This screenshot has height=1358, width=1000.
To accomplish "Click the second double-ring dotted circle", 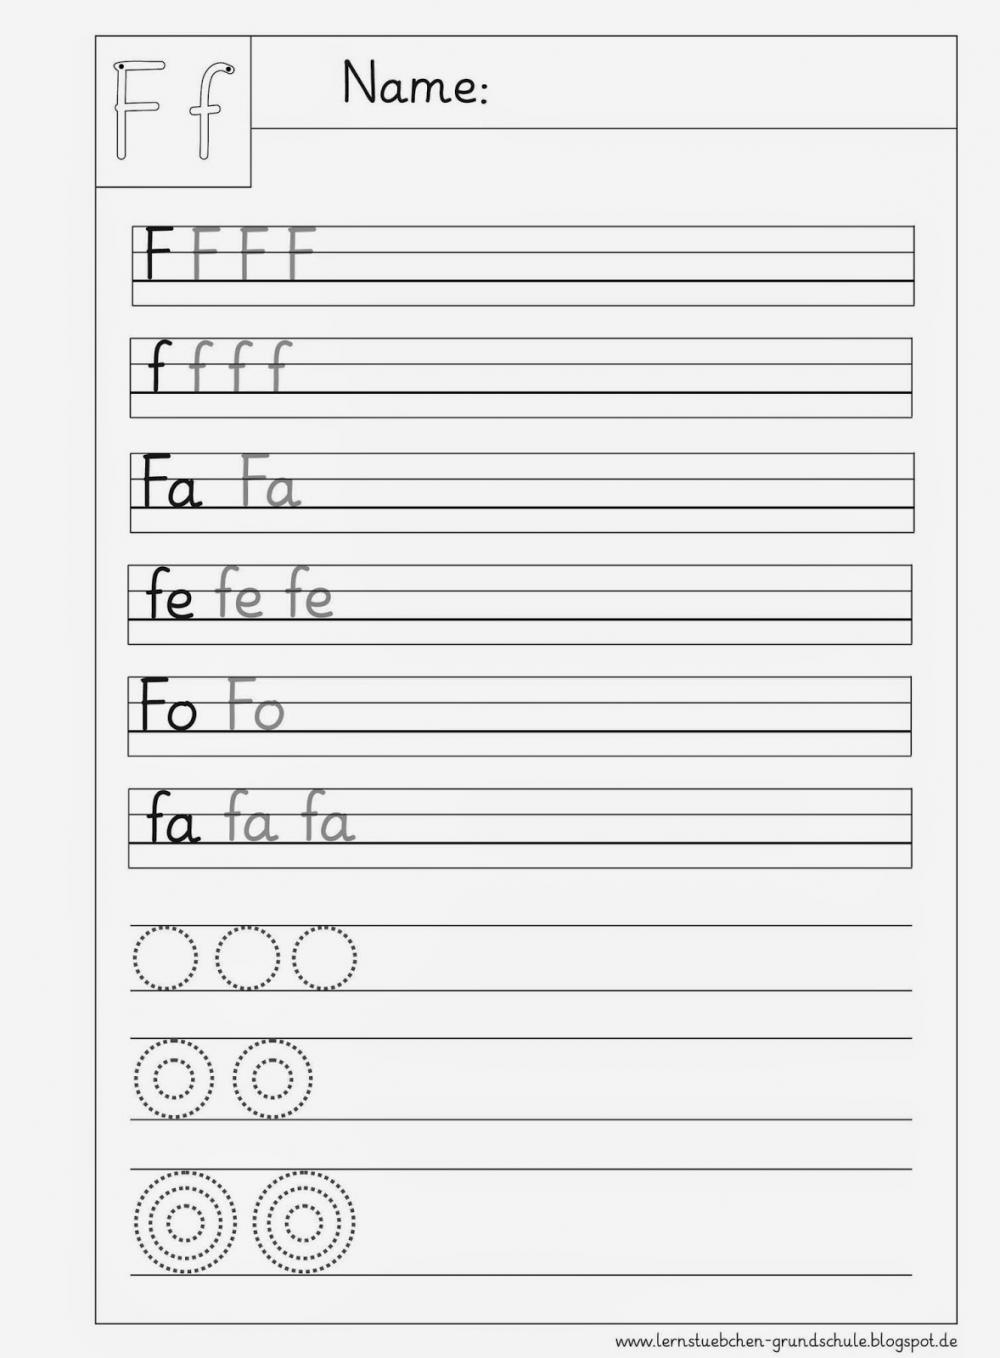I will 272,1080.
